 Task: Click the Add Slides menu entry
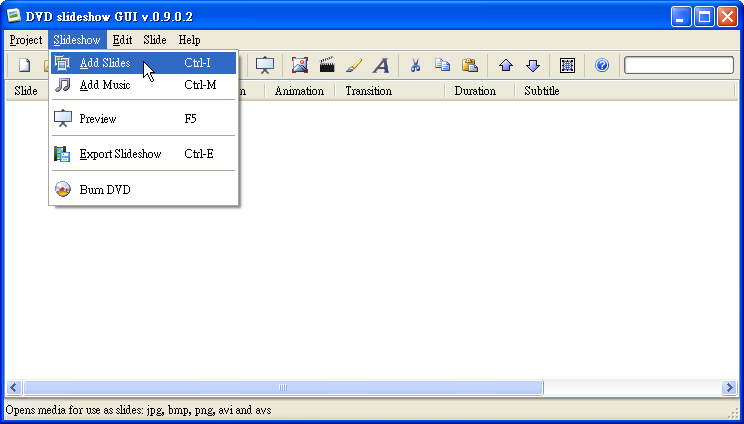(143, 63)
